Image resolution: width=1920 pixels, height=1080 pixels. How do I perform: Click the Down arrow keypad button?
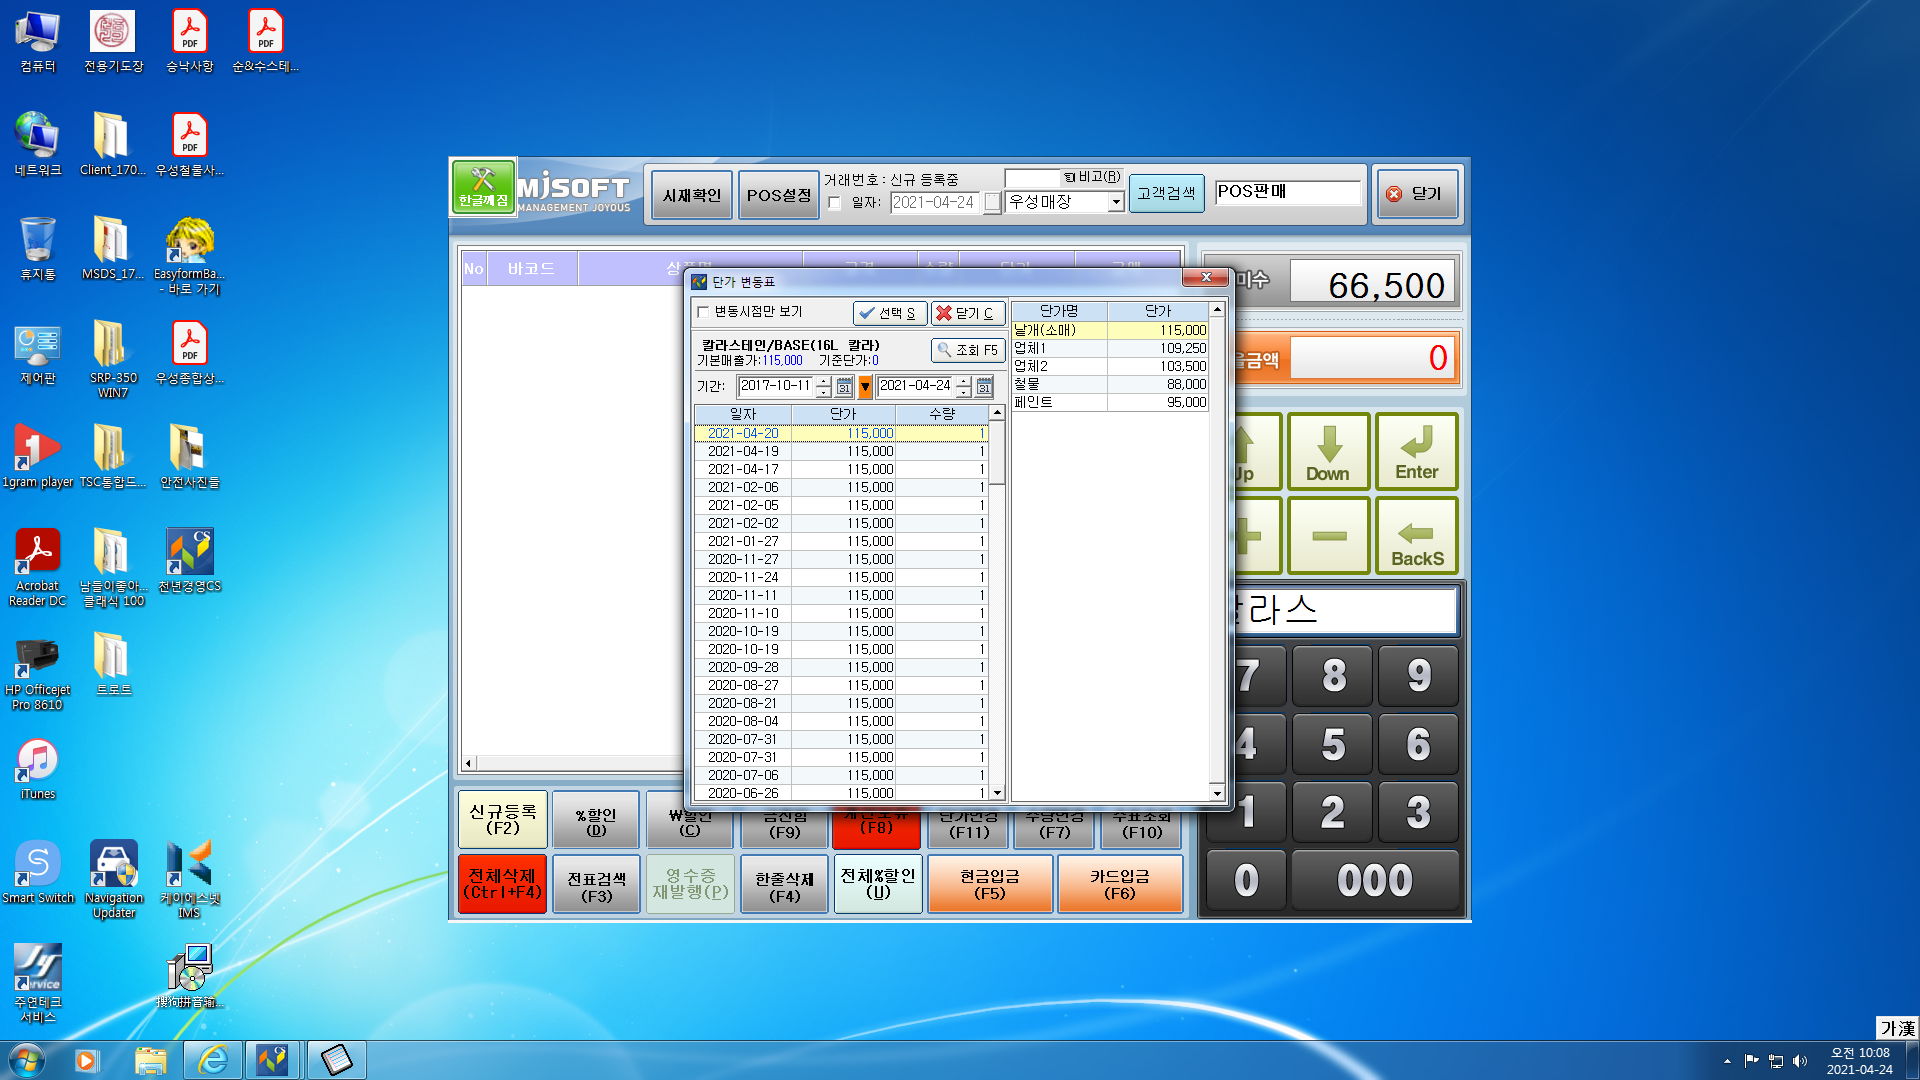pyautogui.click(x=1329, y=451)
